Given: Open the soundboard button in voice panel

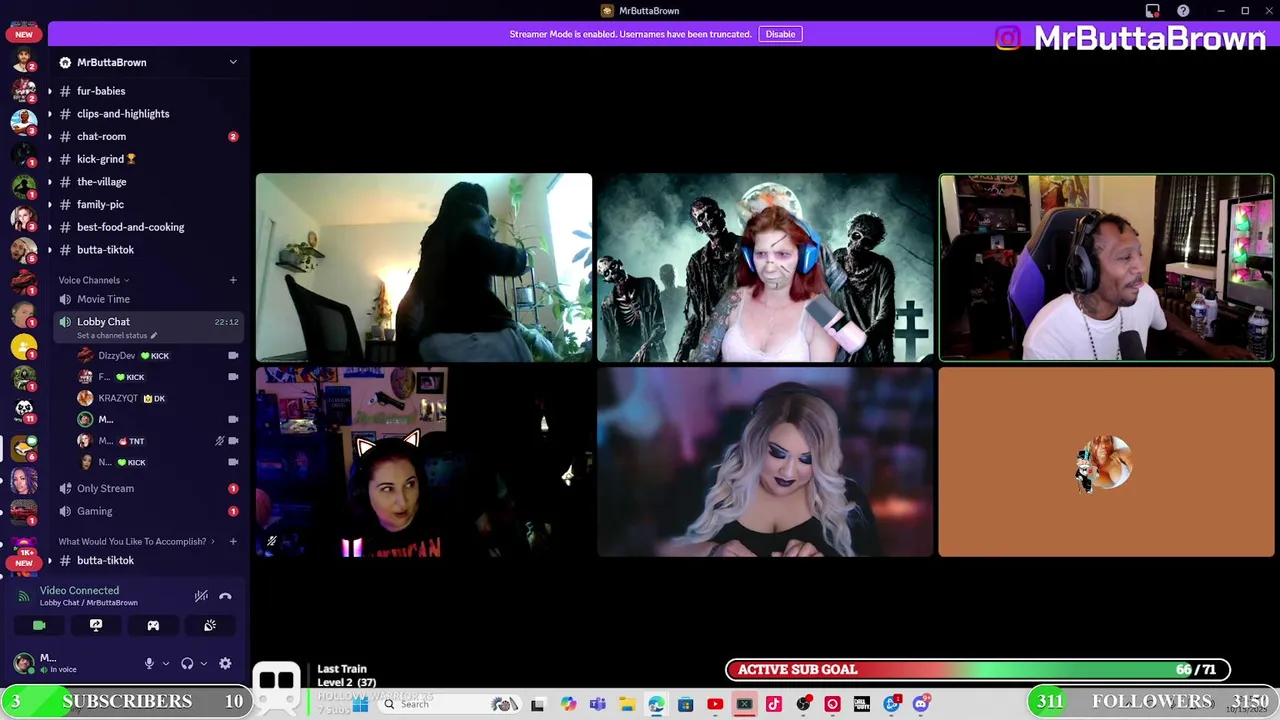Looking at the screenshot, I should click(x=210, y=625).
